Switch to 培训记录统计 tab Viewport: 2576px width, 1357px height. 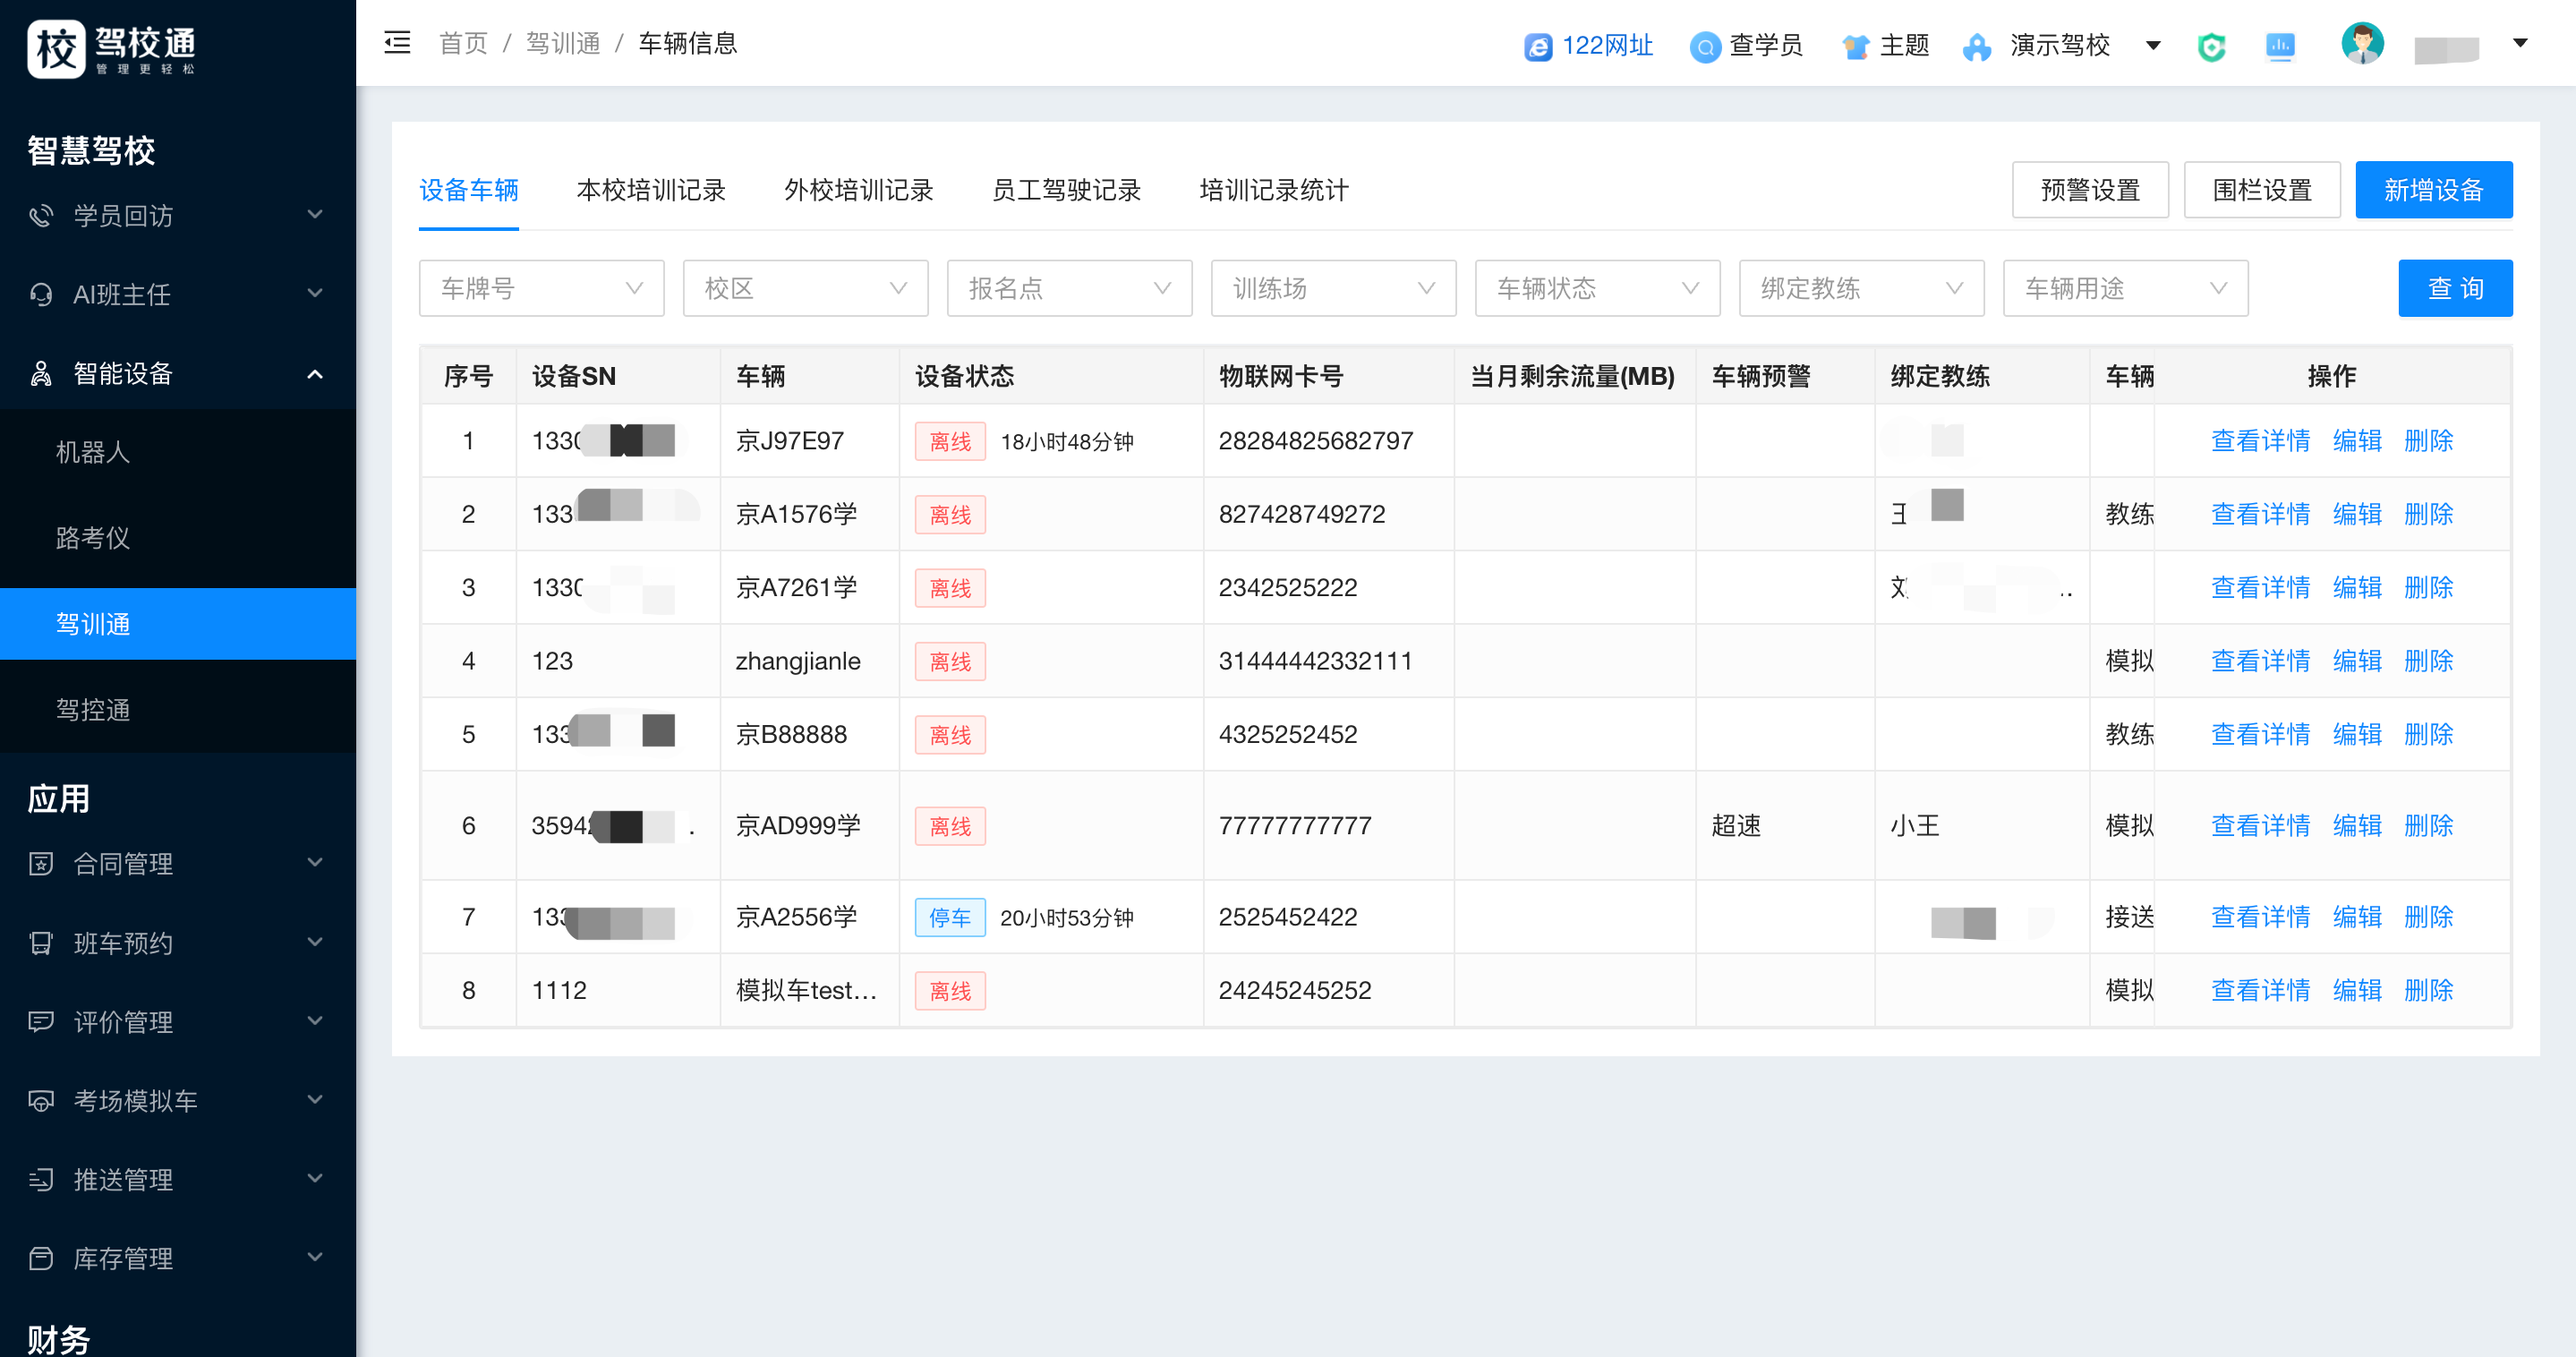point(1274,190)
